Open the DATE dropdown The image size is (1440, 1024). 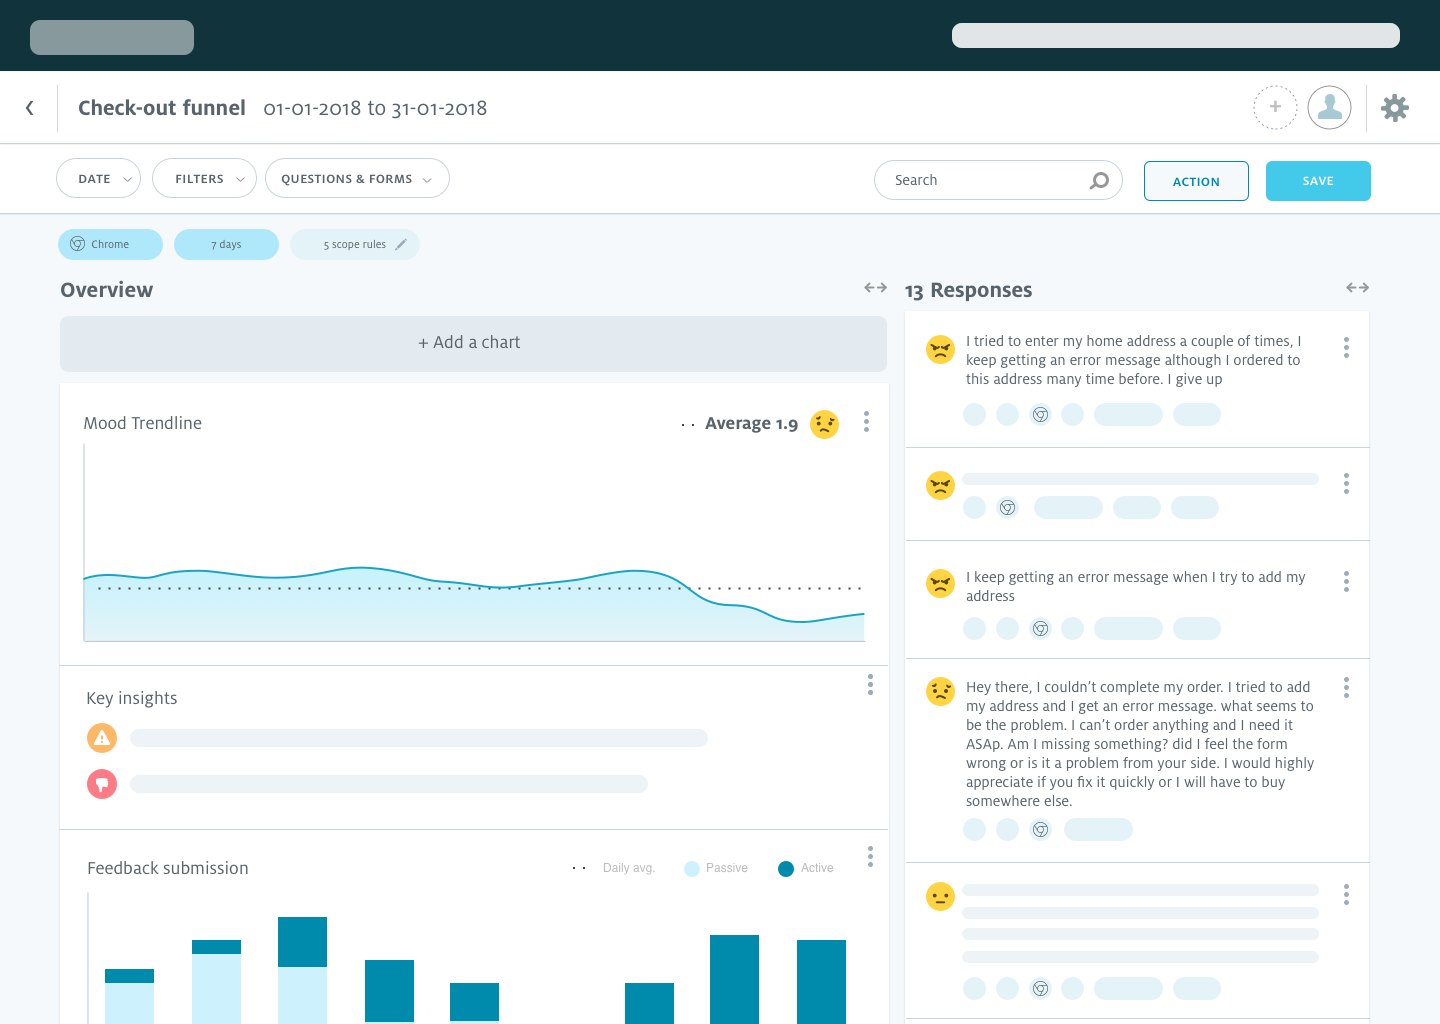[99, 178]
